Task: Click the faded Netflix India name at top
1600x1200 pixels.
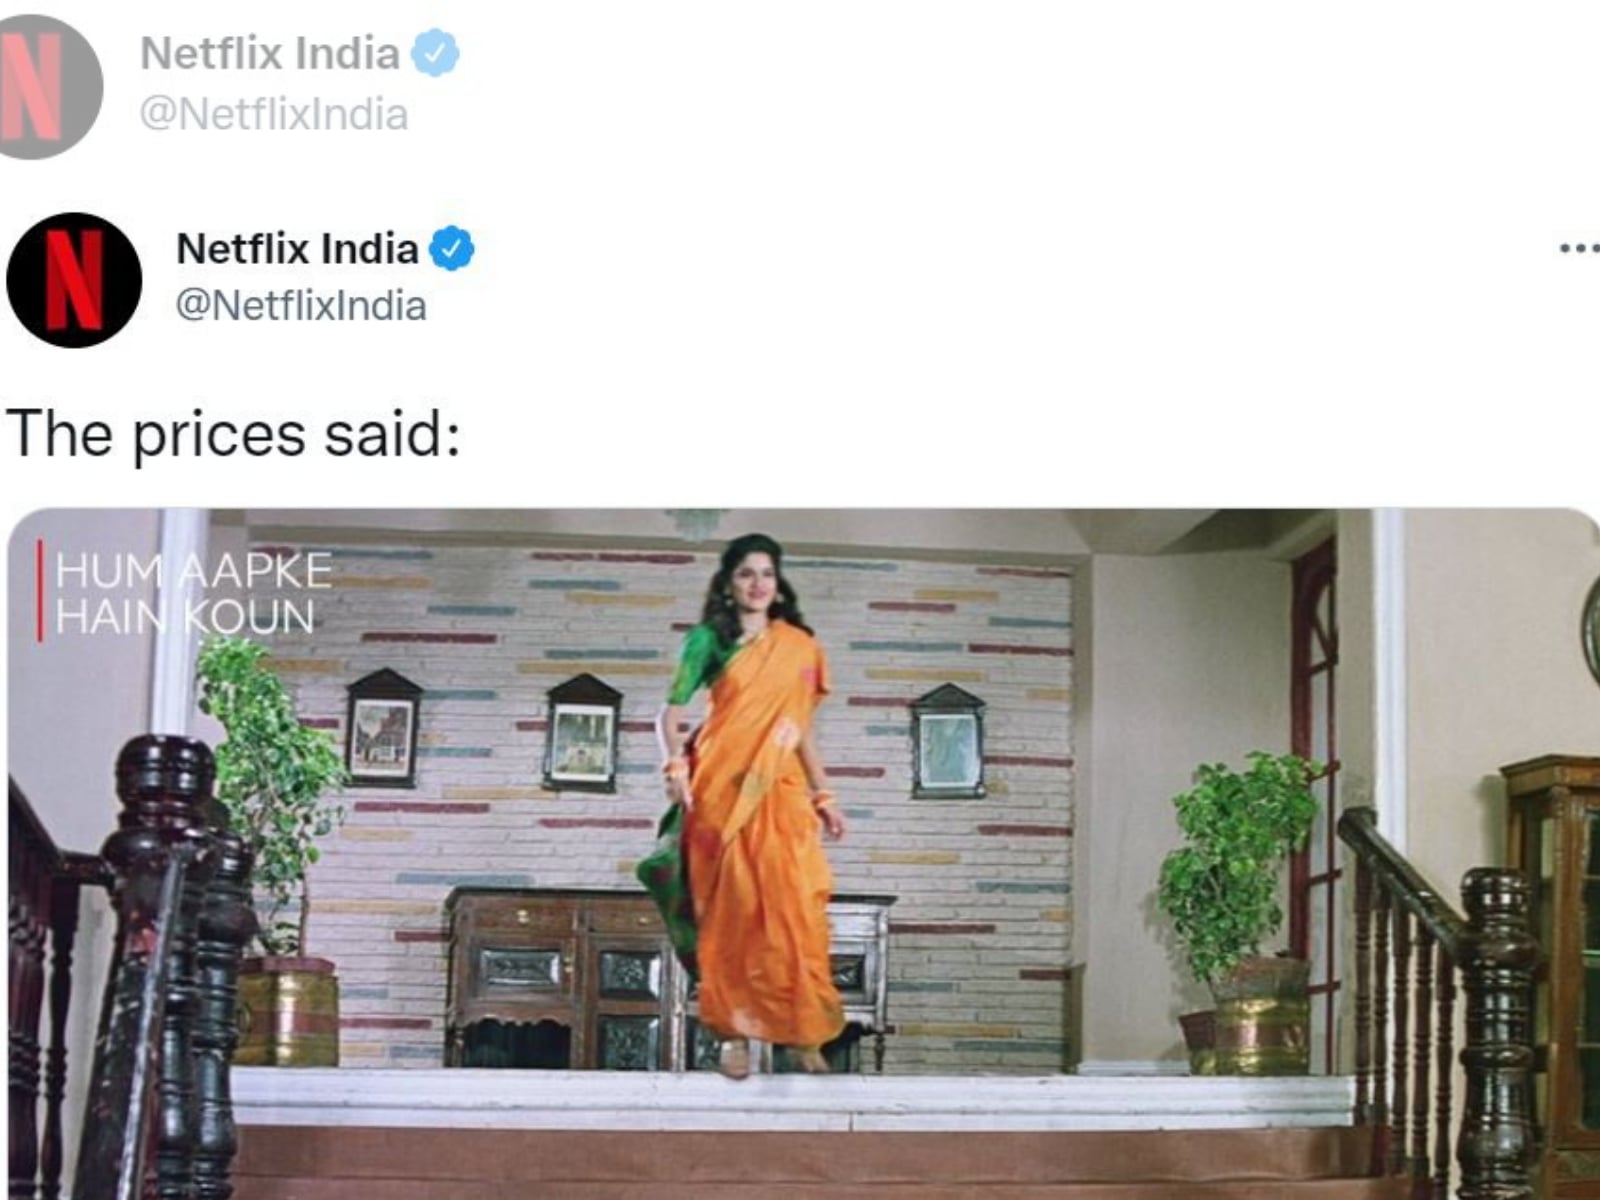Action: [x=270, y=53]
